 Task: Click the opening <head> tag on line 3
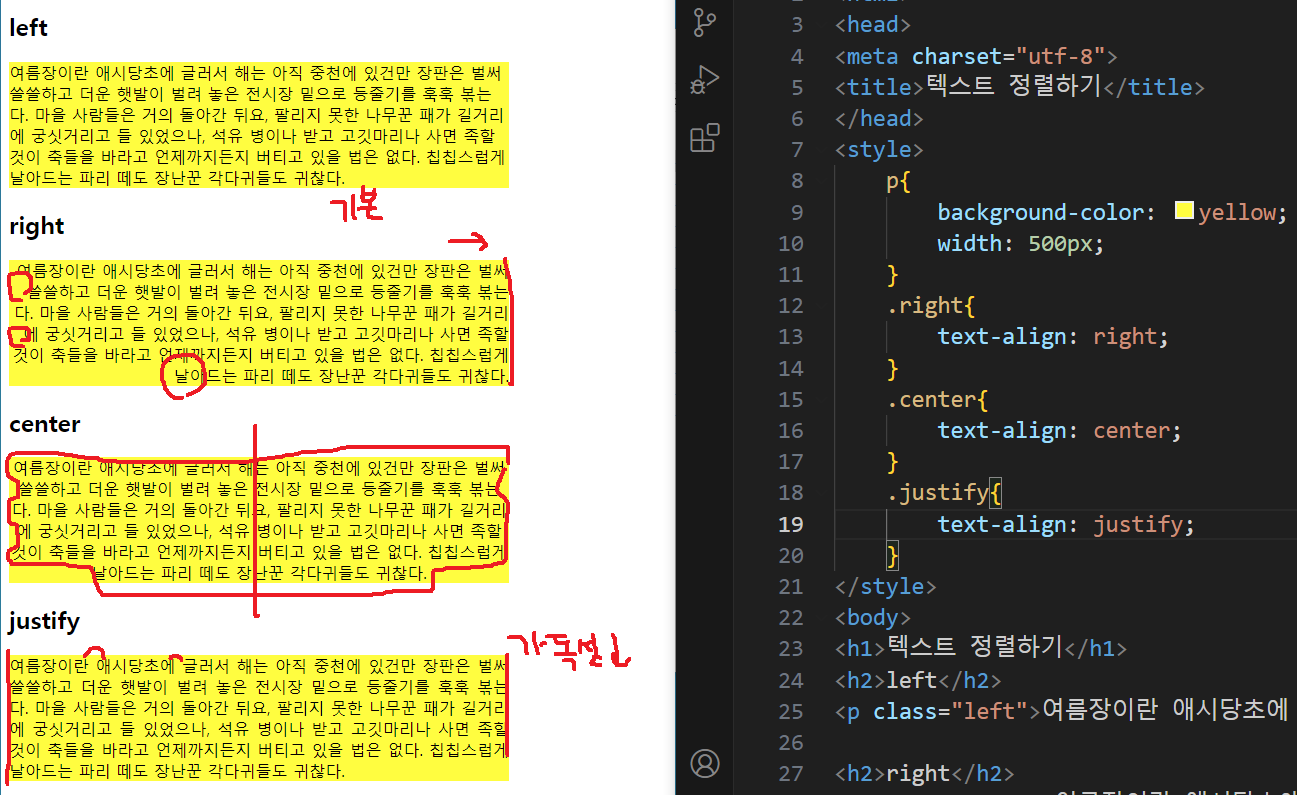click(x=873, y=24)
